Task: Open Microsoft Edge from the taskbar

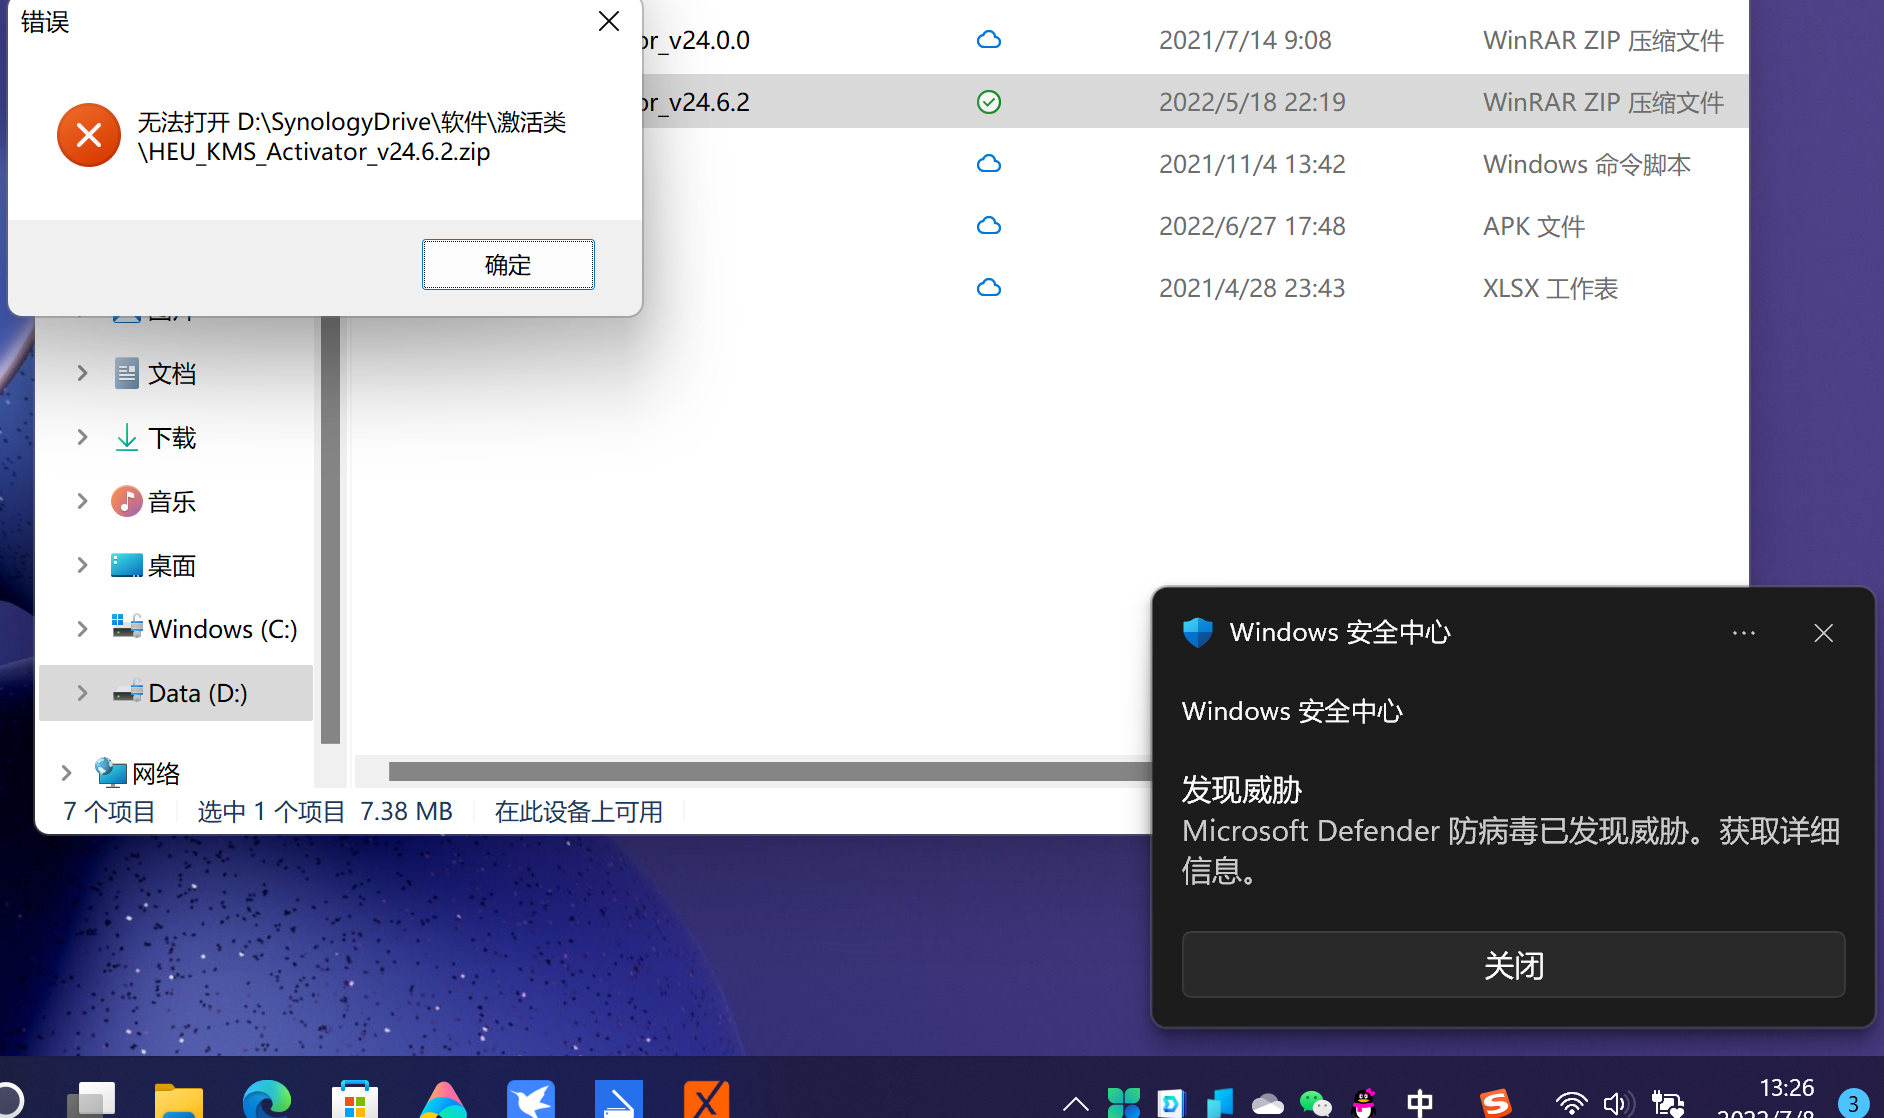Action: point(267,1100)
